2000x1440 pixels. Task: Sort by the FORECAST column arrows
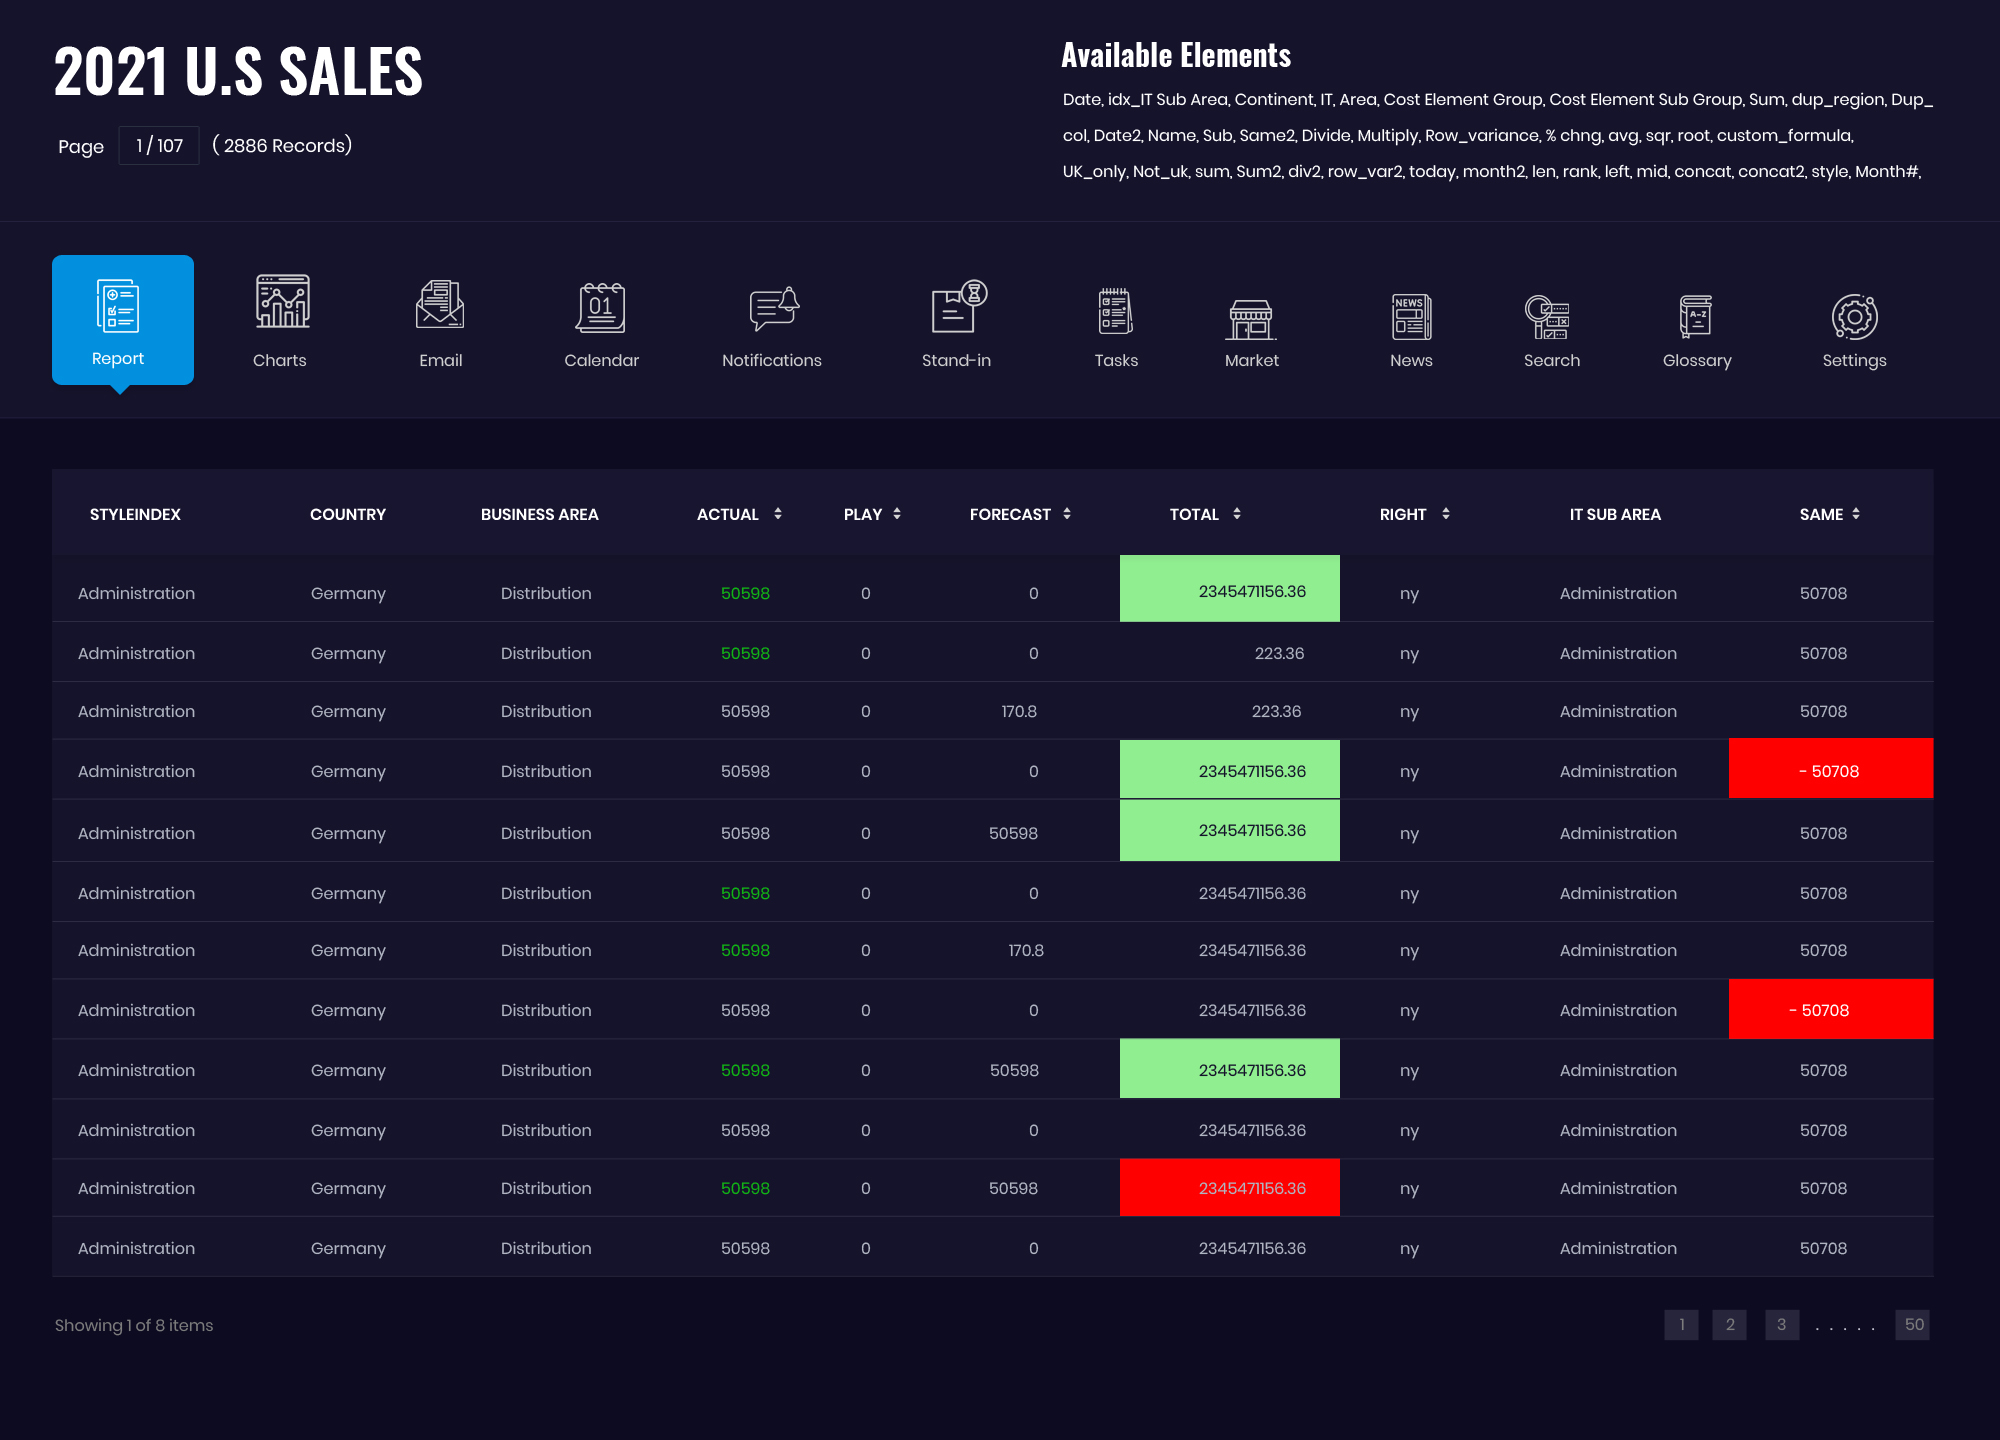point(1067,514)
